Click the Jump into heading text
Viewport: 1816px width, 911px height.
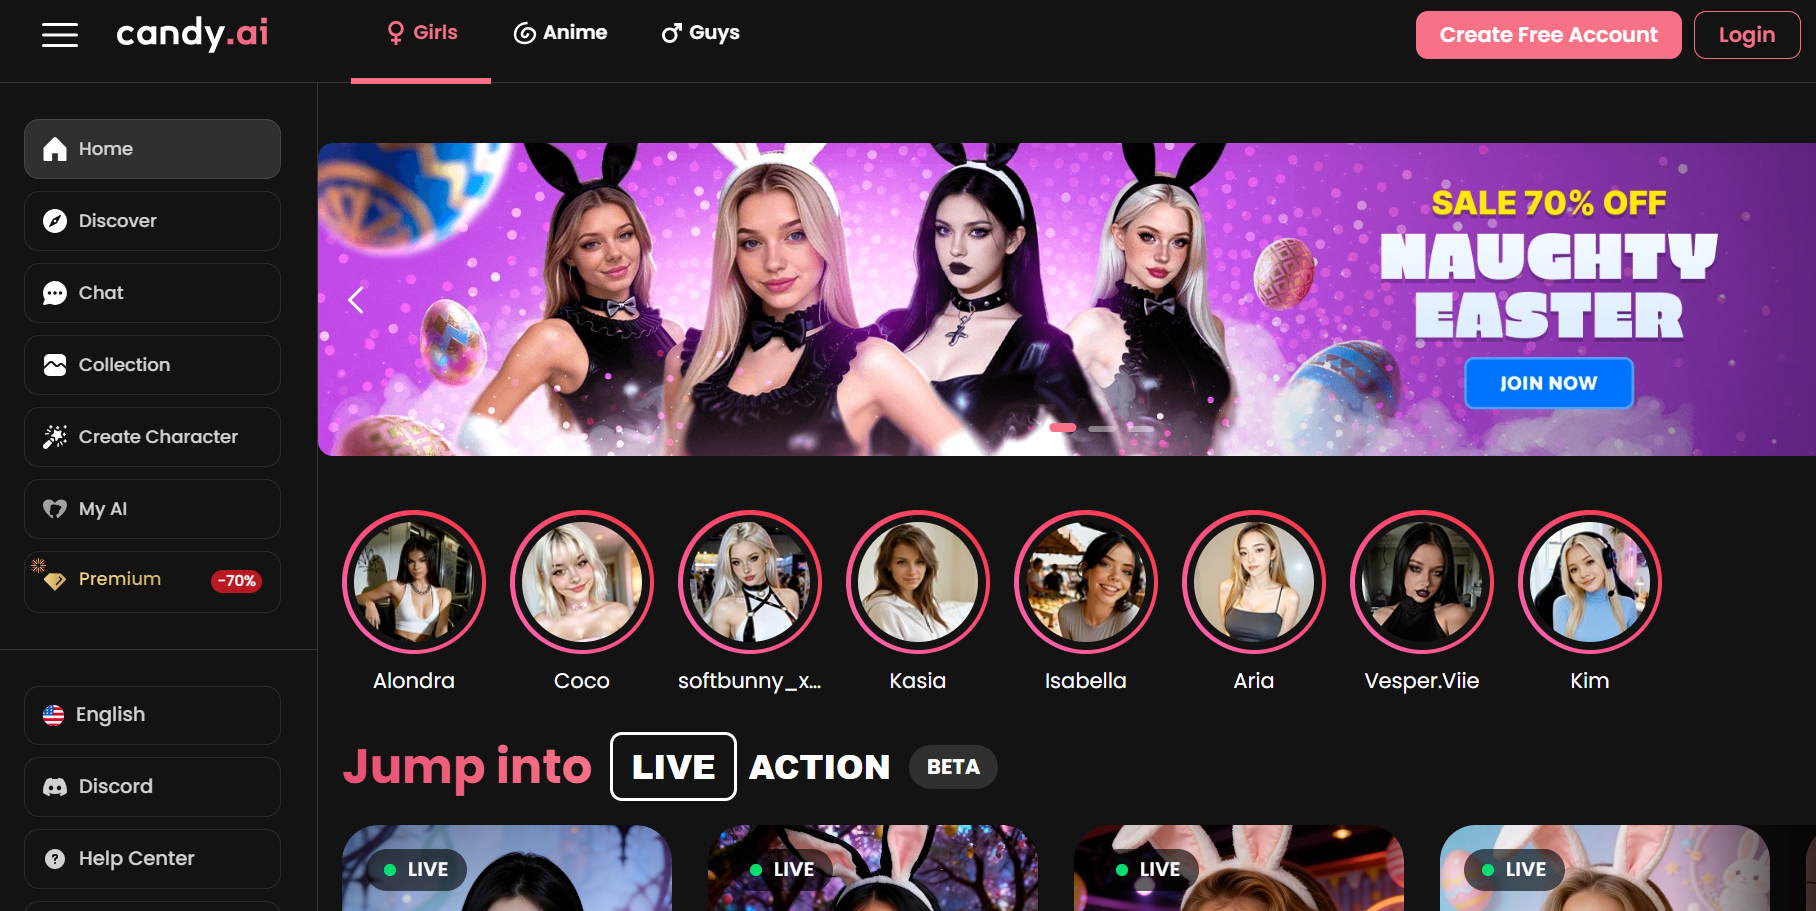click(467, 767)
